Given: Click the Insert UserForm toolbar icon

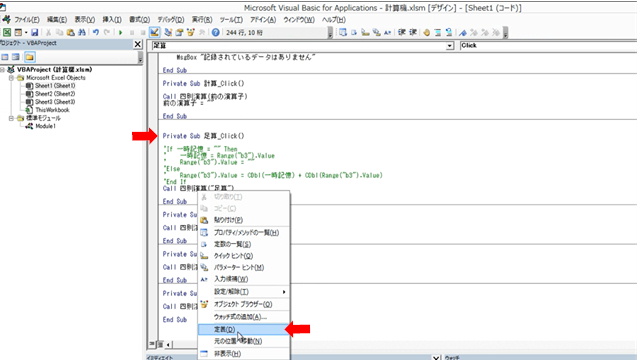Looking at the screenshot, I should [18, 32].
